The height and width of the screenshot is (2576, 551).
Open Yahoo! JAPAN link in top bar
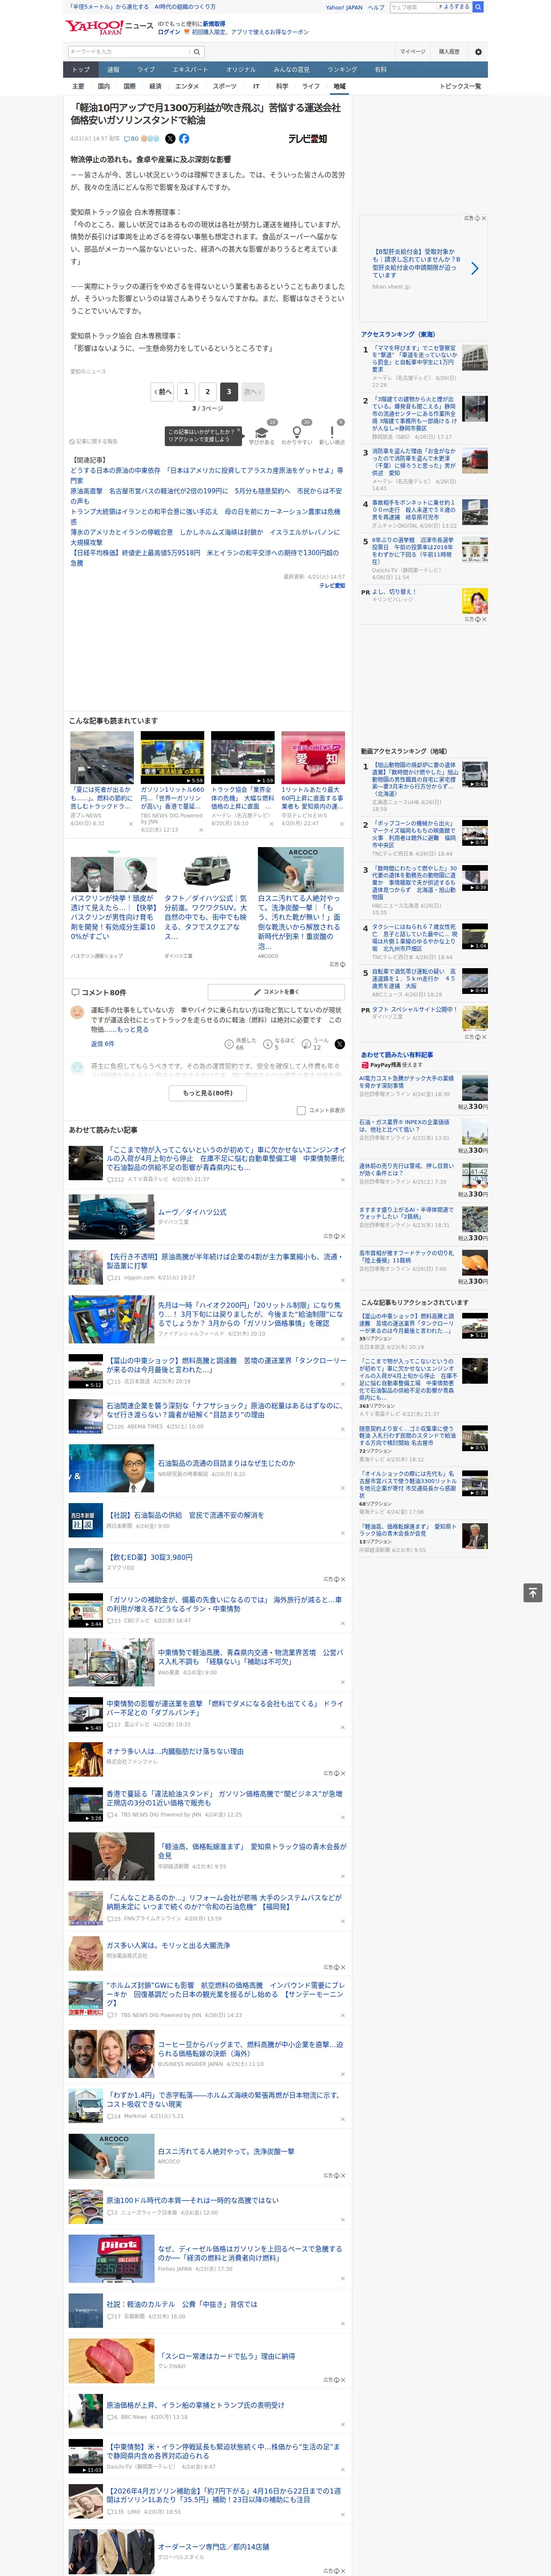click(344, 7)
